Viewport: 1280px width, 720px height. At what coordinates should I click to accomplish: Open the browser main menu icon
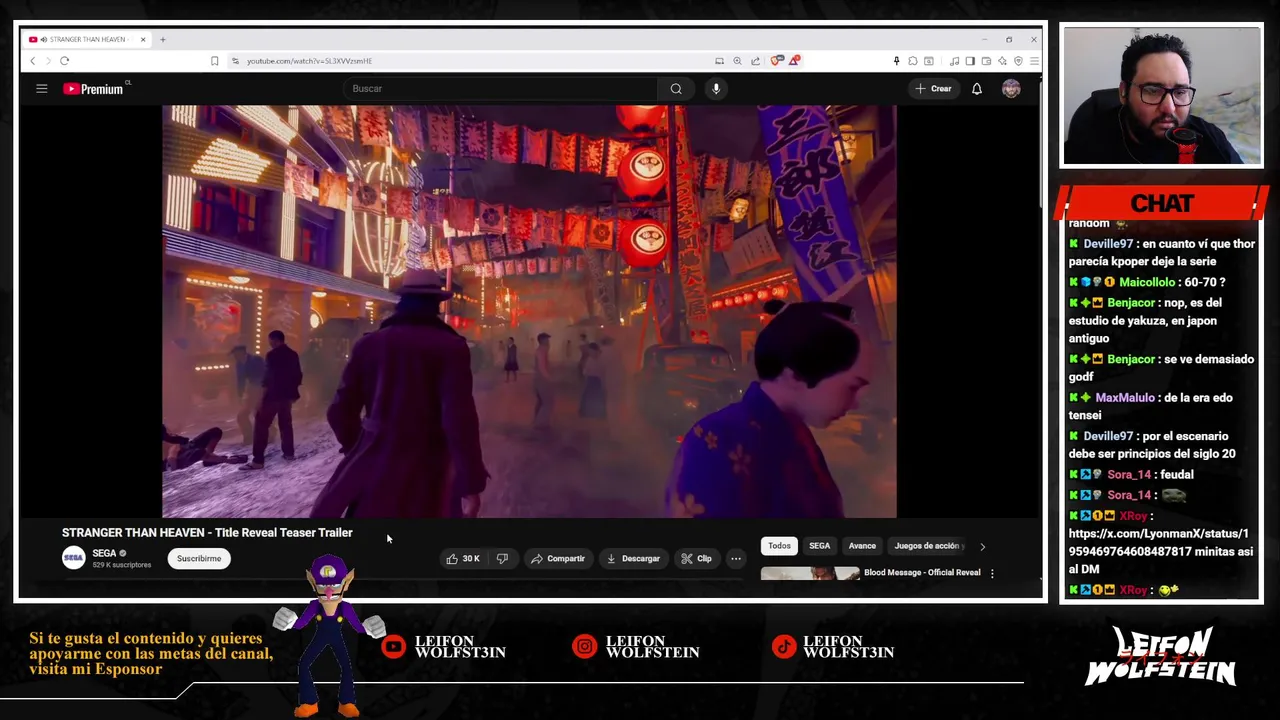[x=1034, y=61]
